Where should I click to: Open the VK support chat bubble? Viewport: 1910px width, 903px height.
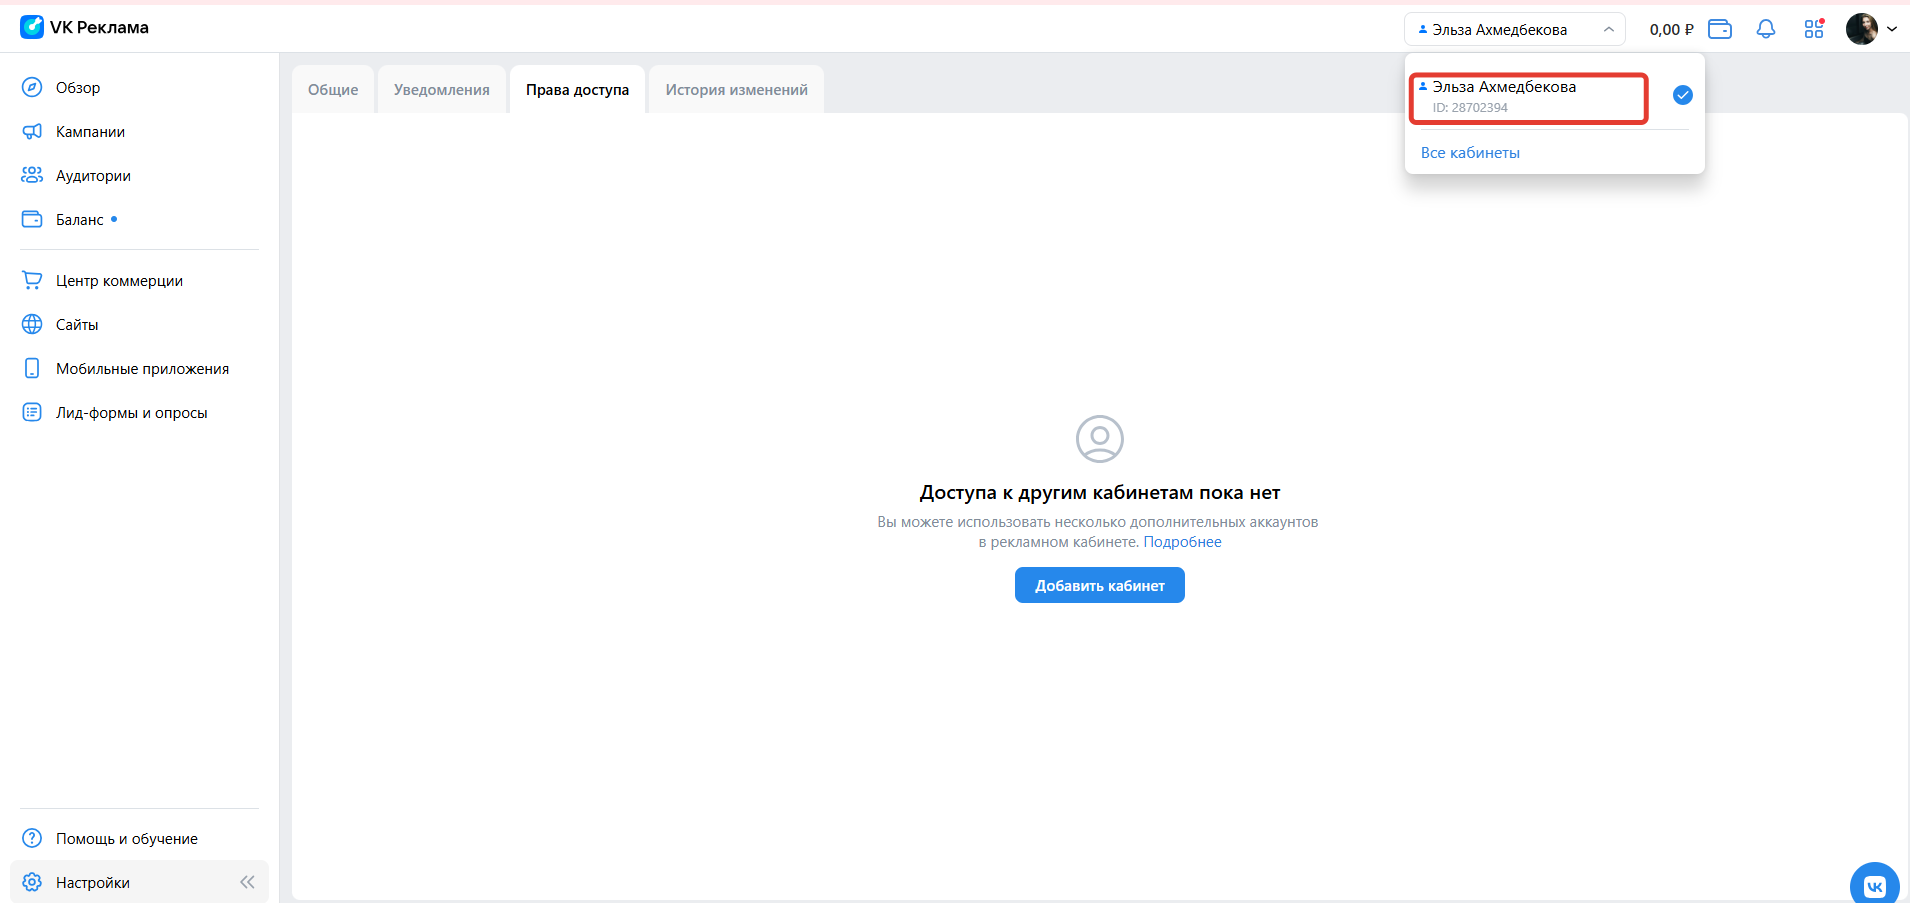(1875, 883)
